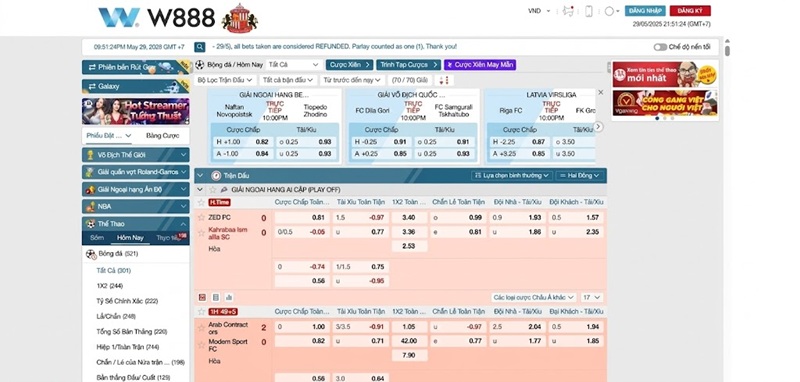
Task: Select Tất Cả (301) in sidebar
Action: tap(113, 270)
